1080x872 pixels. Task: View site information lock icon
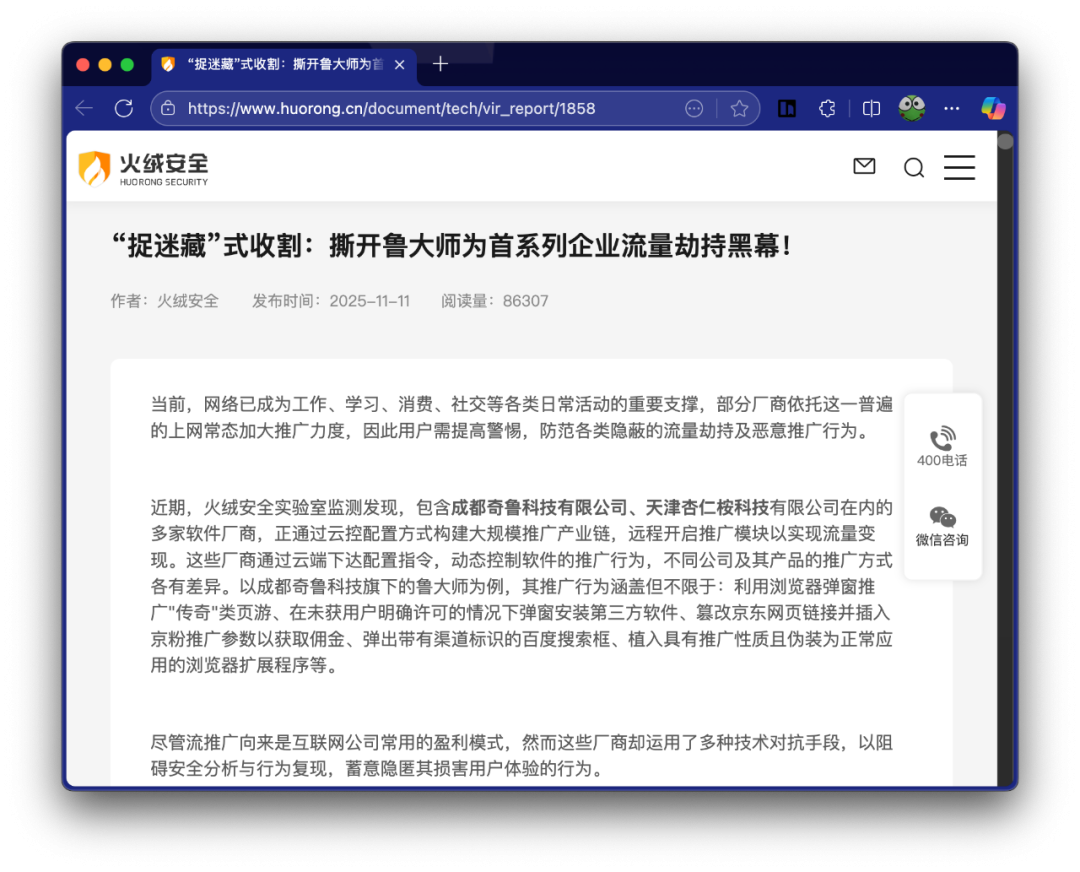[168, 108]
